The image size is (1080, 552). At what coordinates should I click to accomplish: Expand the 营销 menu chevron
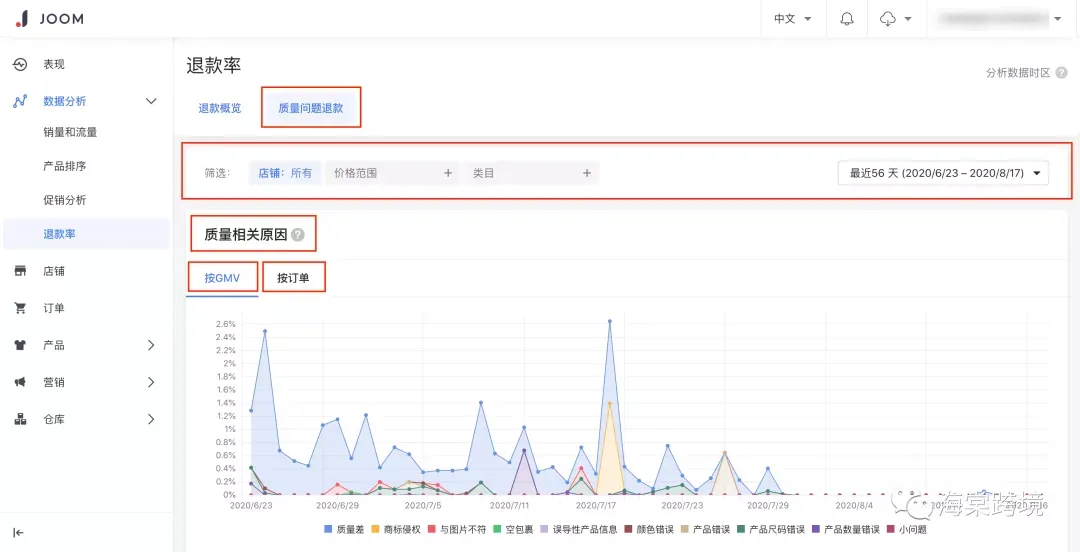pyautogui.click(x=152, y=382)
